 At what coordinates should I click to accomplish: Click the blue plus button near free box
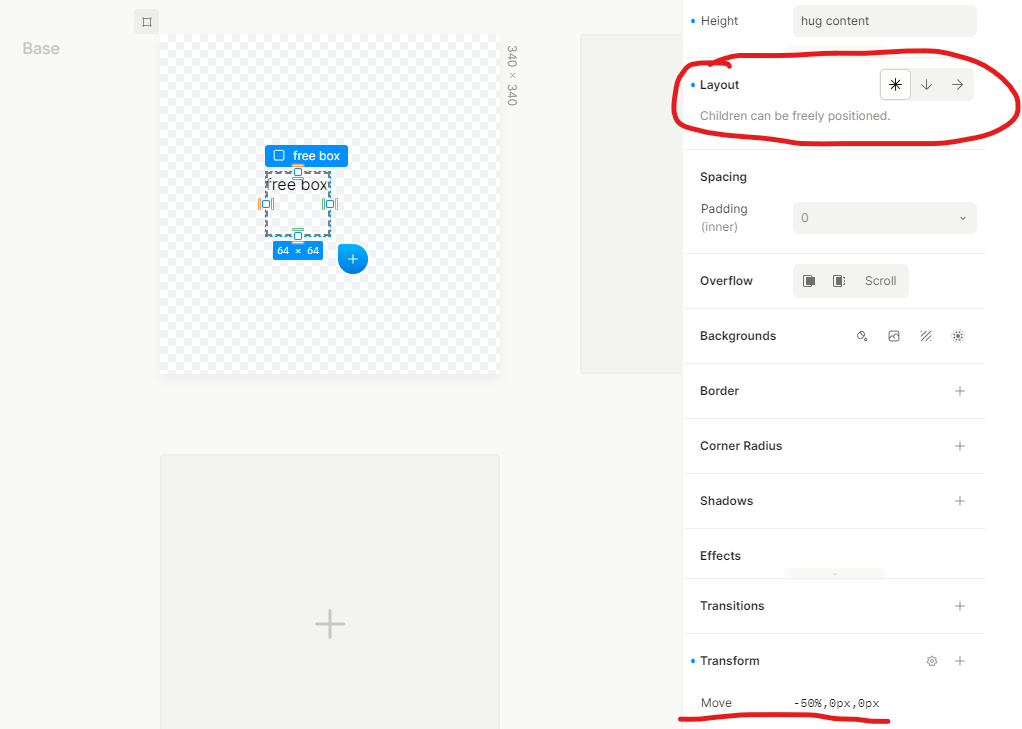(353, 259)
